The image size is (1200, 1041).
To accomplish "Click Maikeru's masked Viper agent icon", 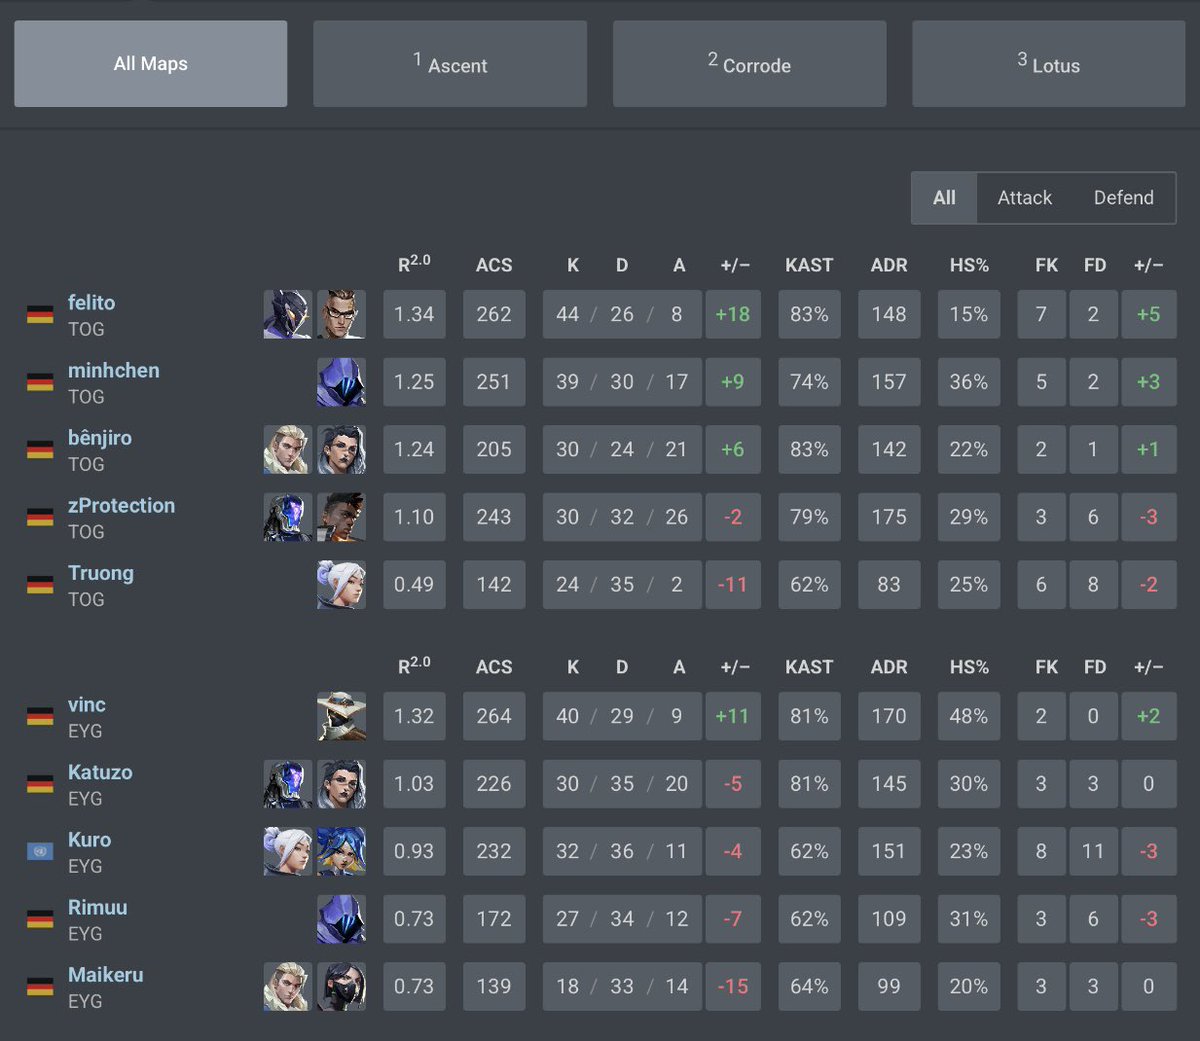I will click(341, 986).
